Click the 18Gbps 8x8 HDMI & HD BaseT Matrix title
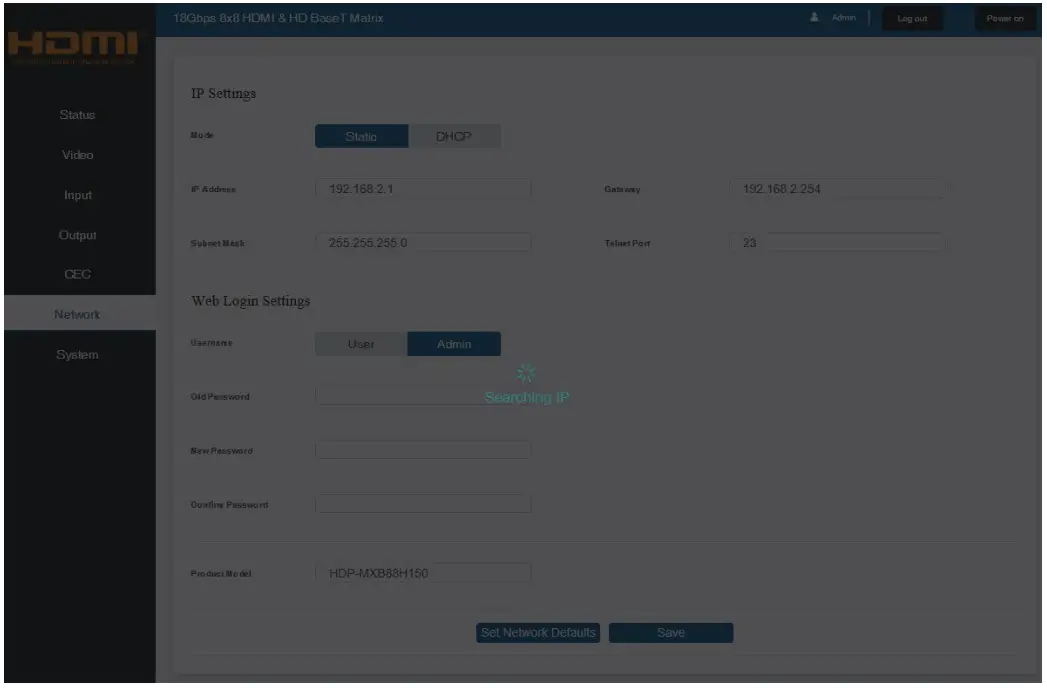Image resolution: width=1047 pixels, height=688 pixels. pos(278,18)
